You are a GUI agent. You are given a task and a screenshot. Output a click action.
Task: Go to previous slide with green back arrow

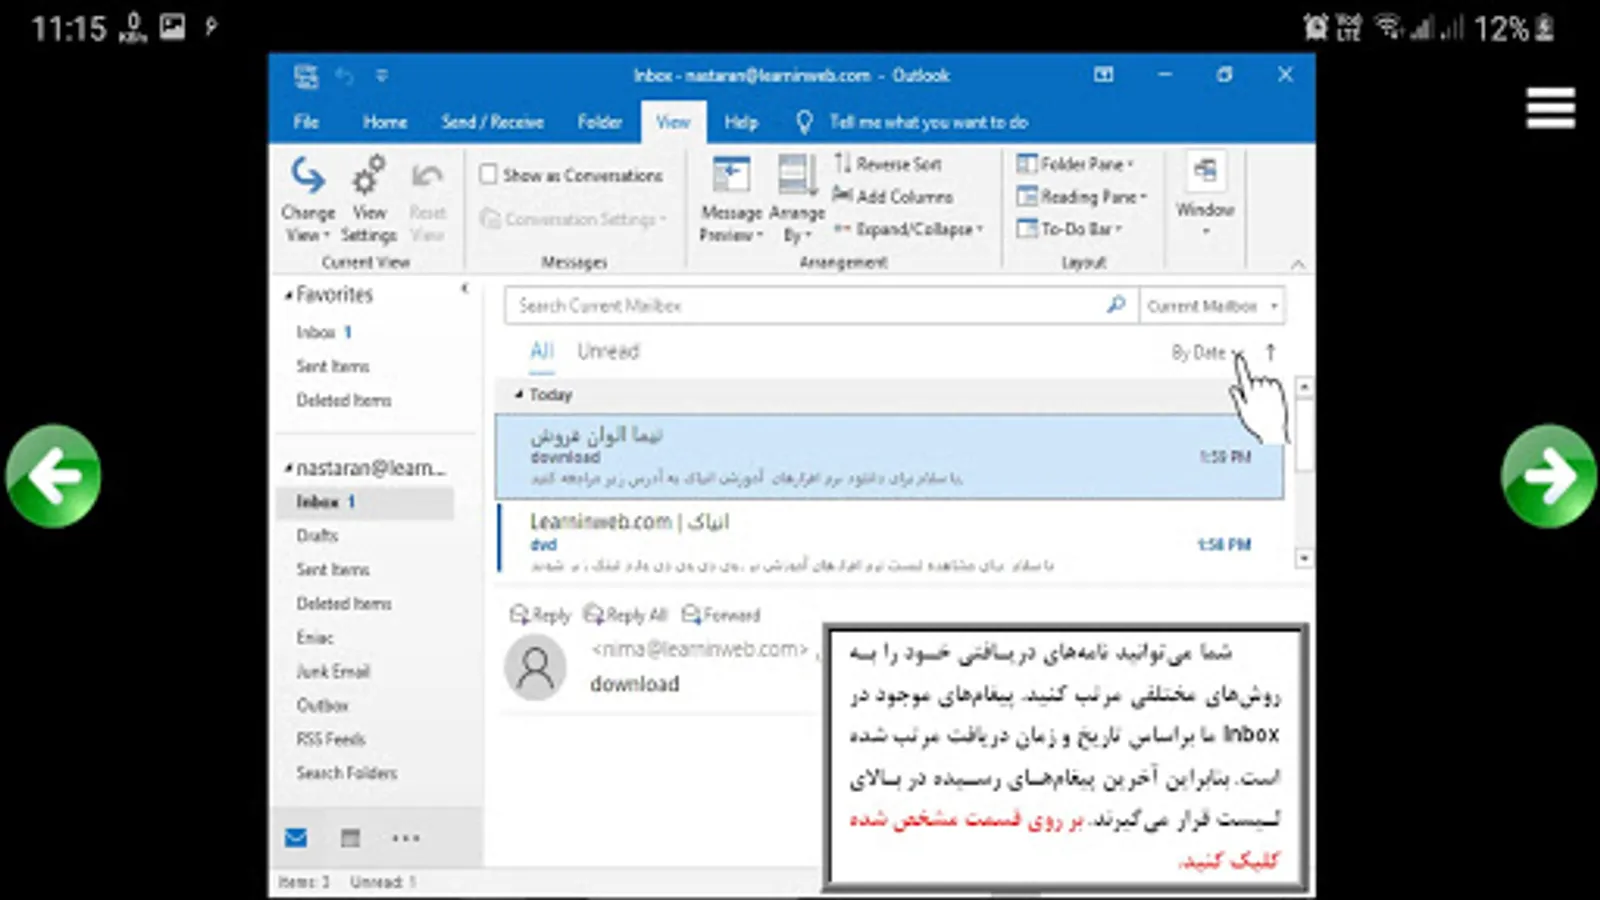pos(53,476)
